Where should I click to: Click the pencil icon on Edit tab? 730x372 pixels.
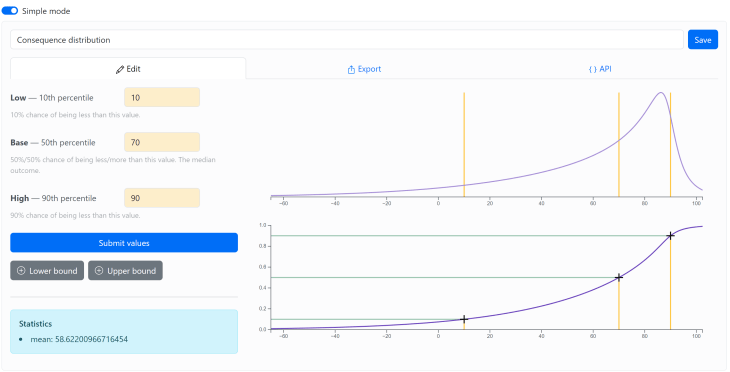[x=120, y=69]
